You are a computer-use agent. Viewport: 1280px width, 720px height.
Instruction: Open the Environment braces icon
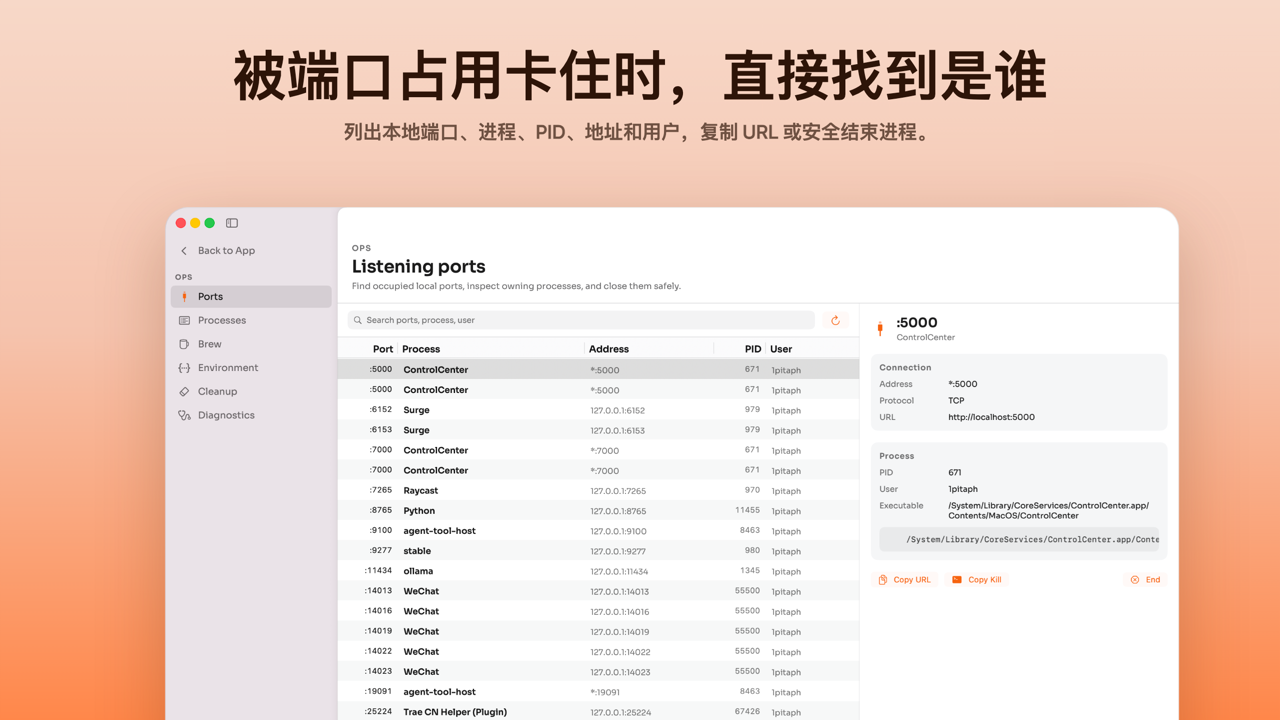184,368
